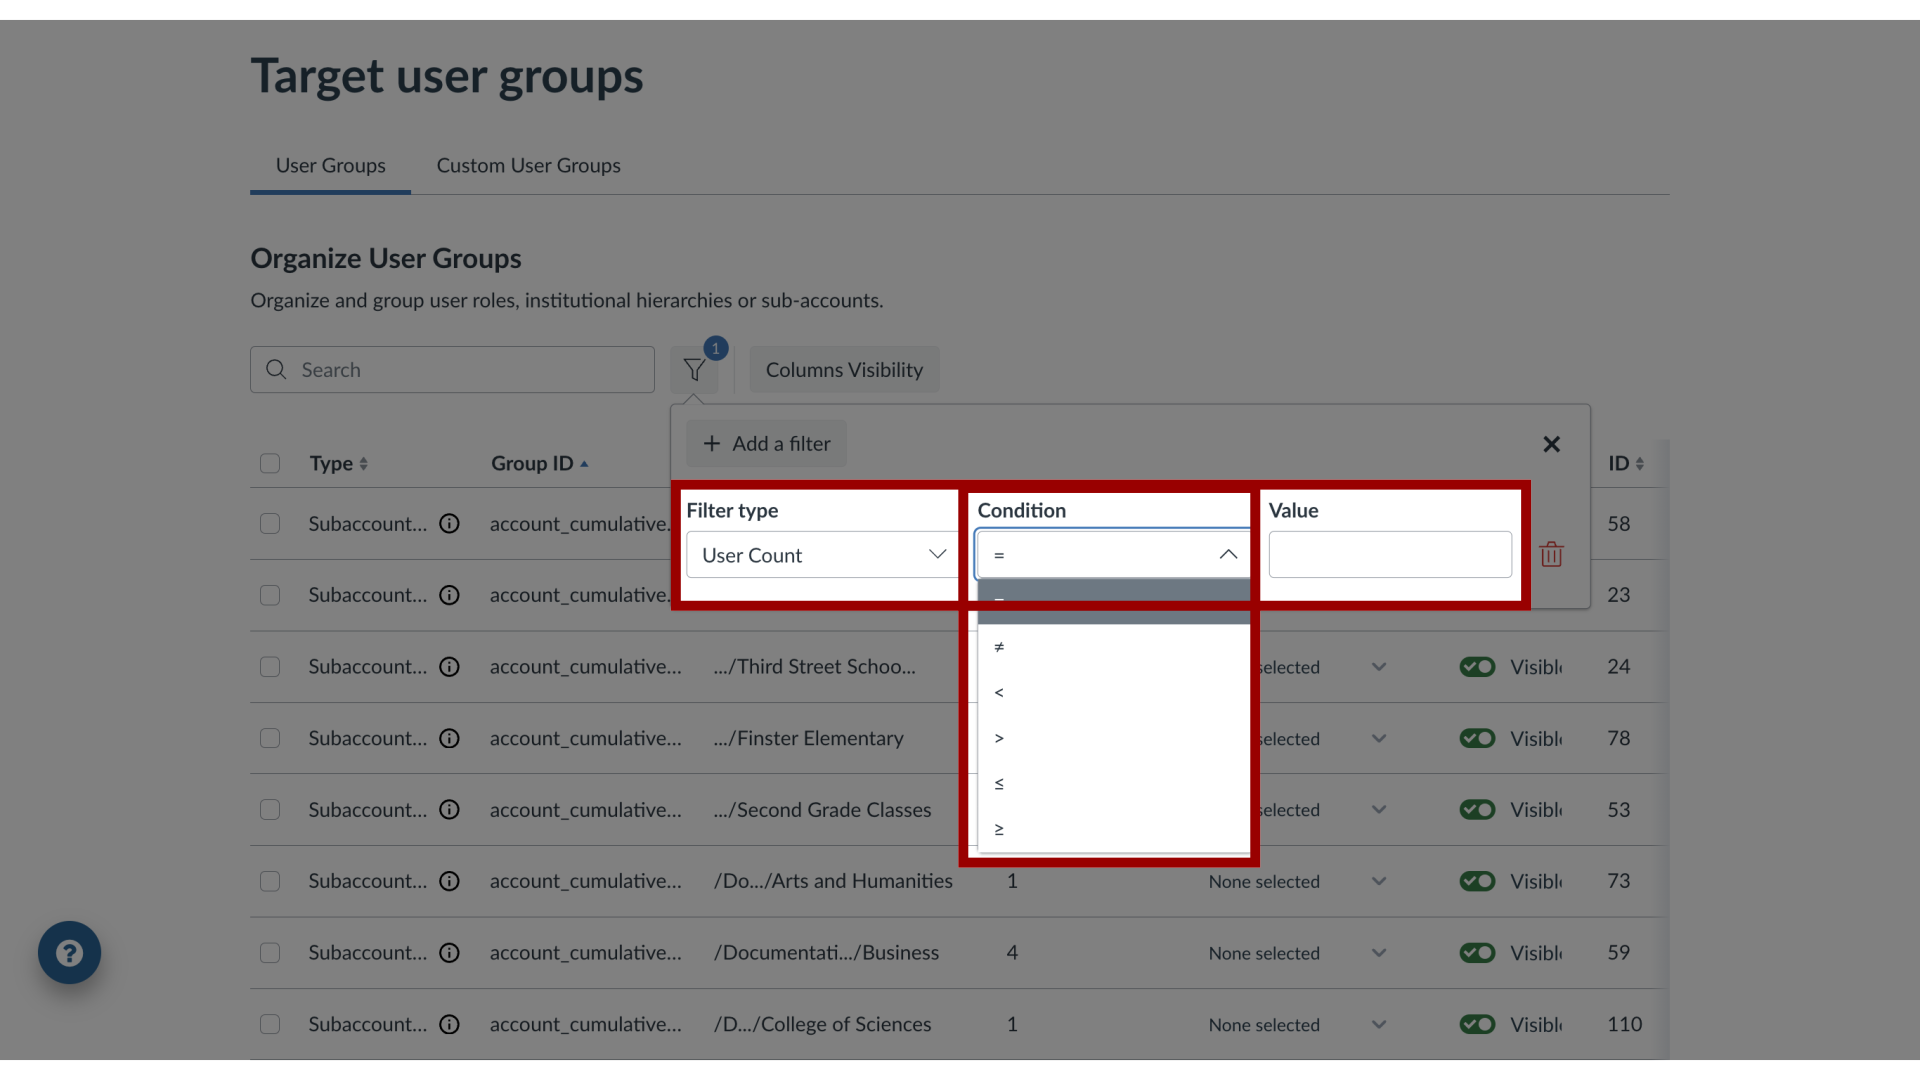Viewport: 1920px width, 1080px height.
Task: Switch to User Groups tab
Action: tap(330, 165)
